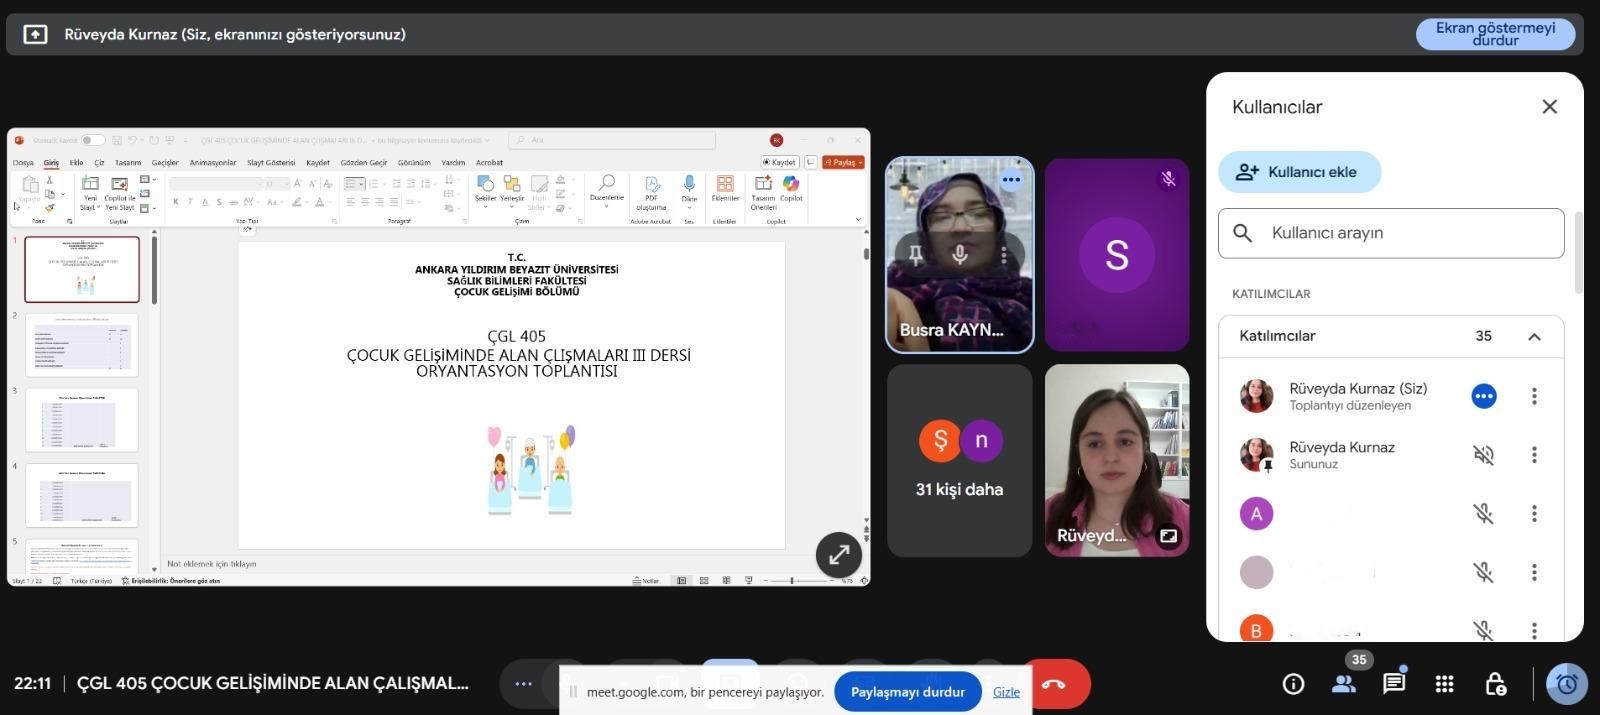
Task: Open the chat panel icon
Action: (x=1394, y=684)
